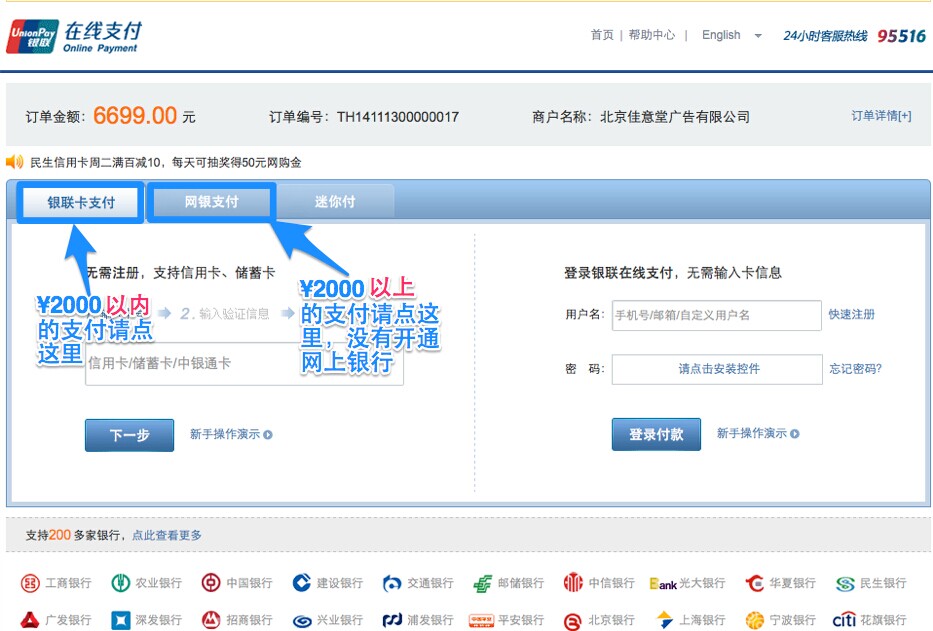Screen dimensions: 933x631
Task: Select the 交通银行 bank icon
Action: click(392, 583)
